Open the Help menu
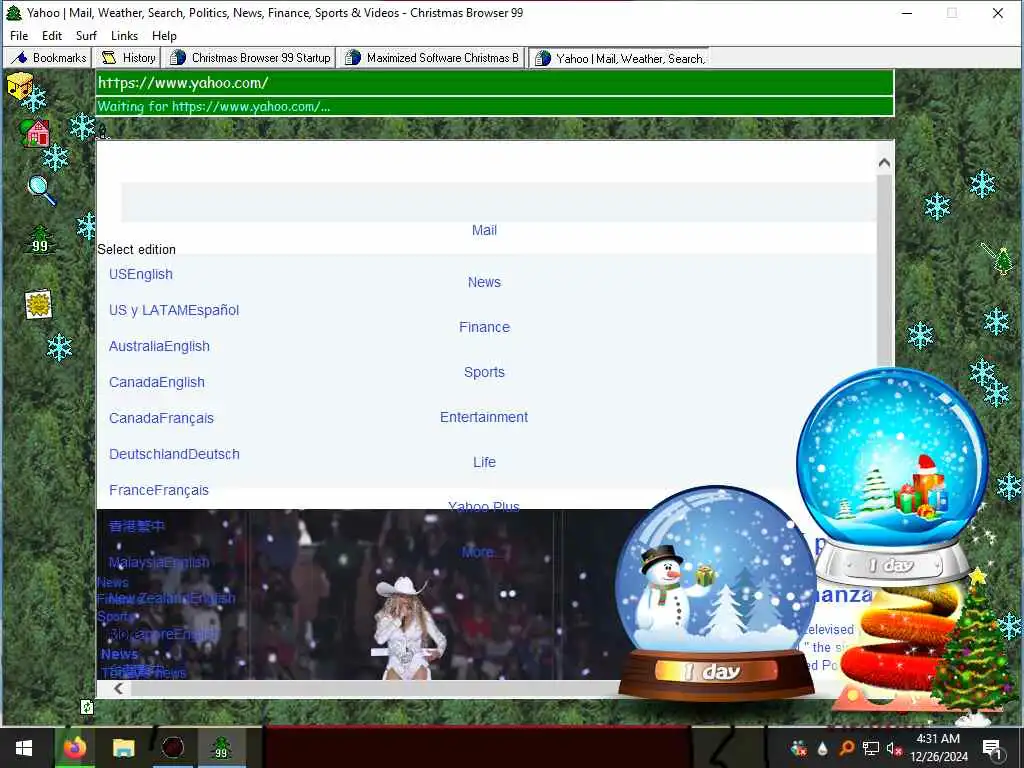This screenshot has height=768, width=1024. click(164, 36)
